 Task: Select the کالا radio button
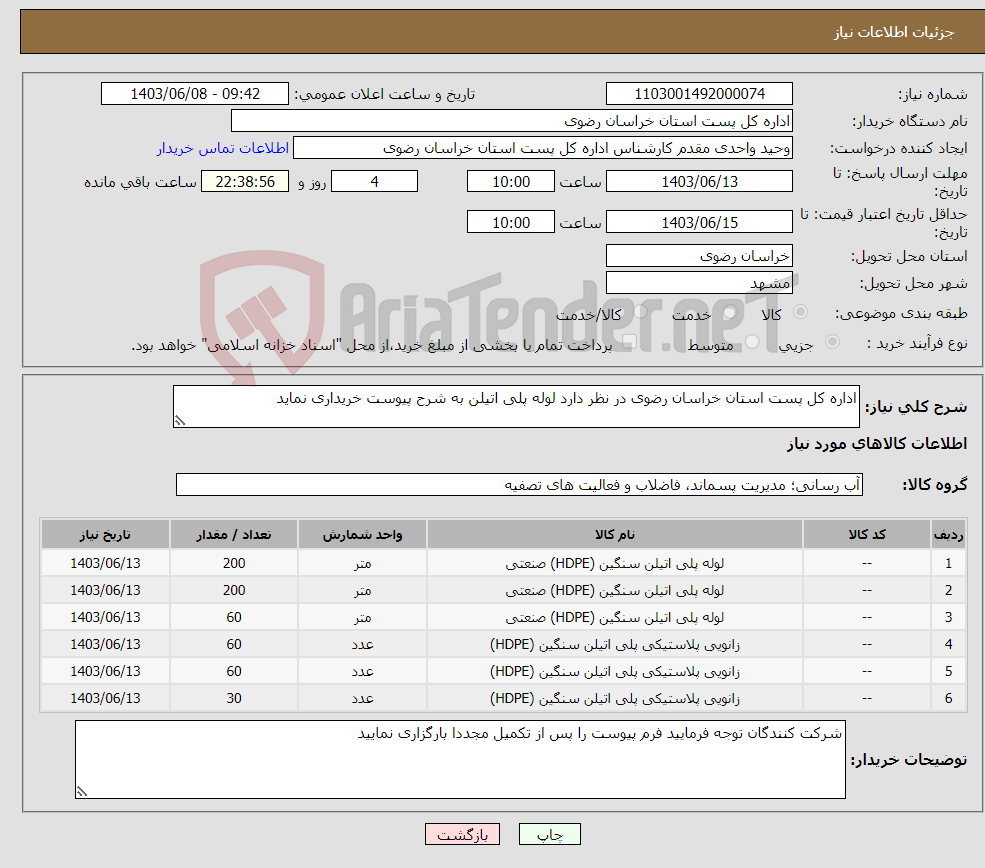point(800,312)
